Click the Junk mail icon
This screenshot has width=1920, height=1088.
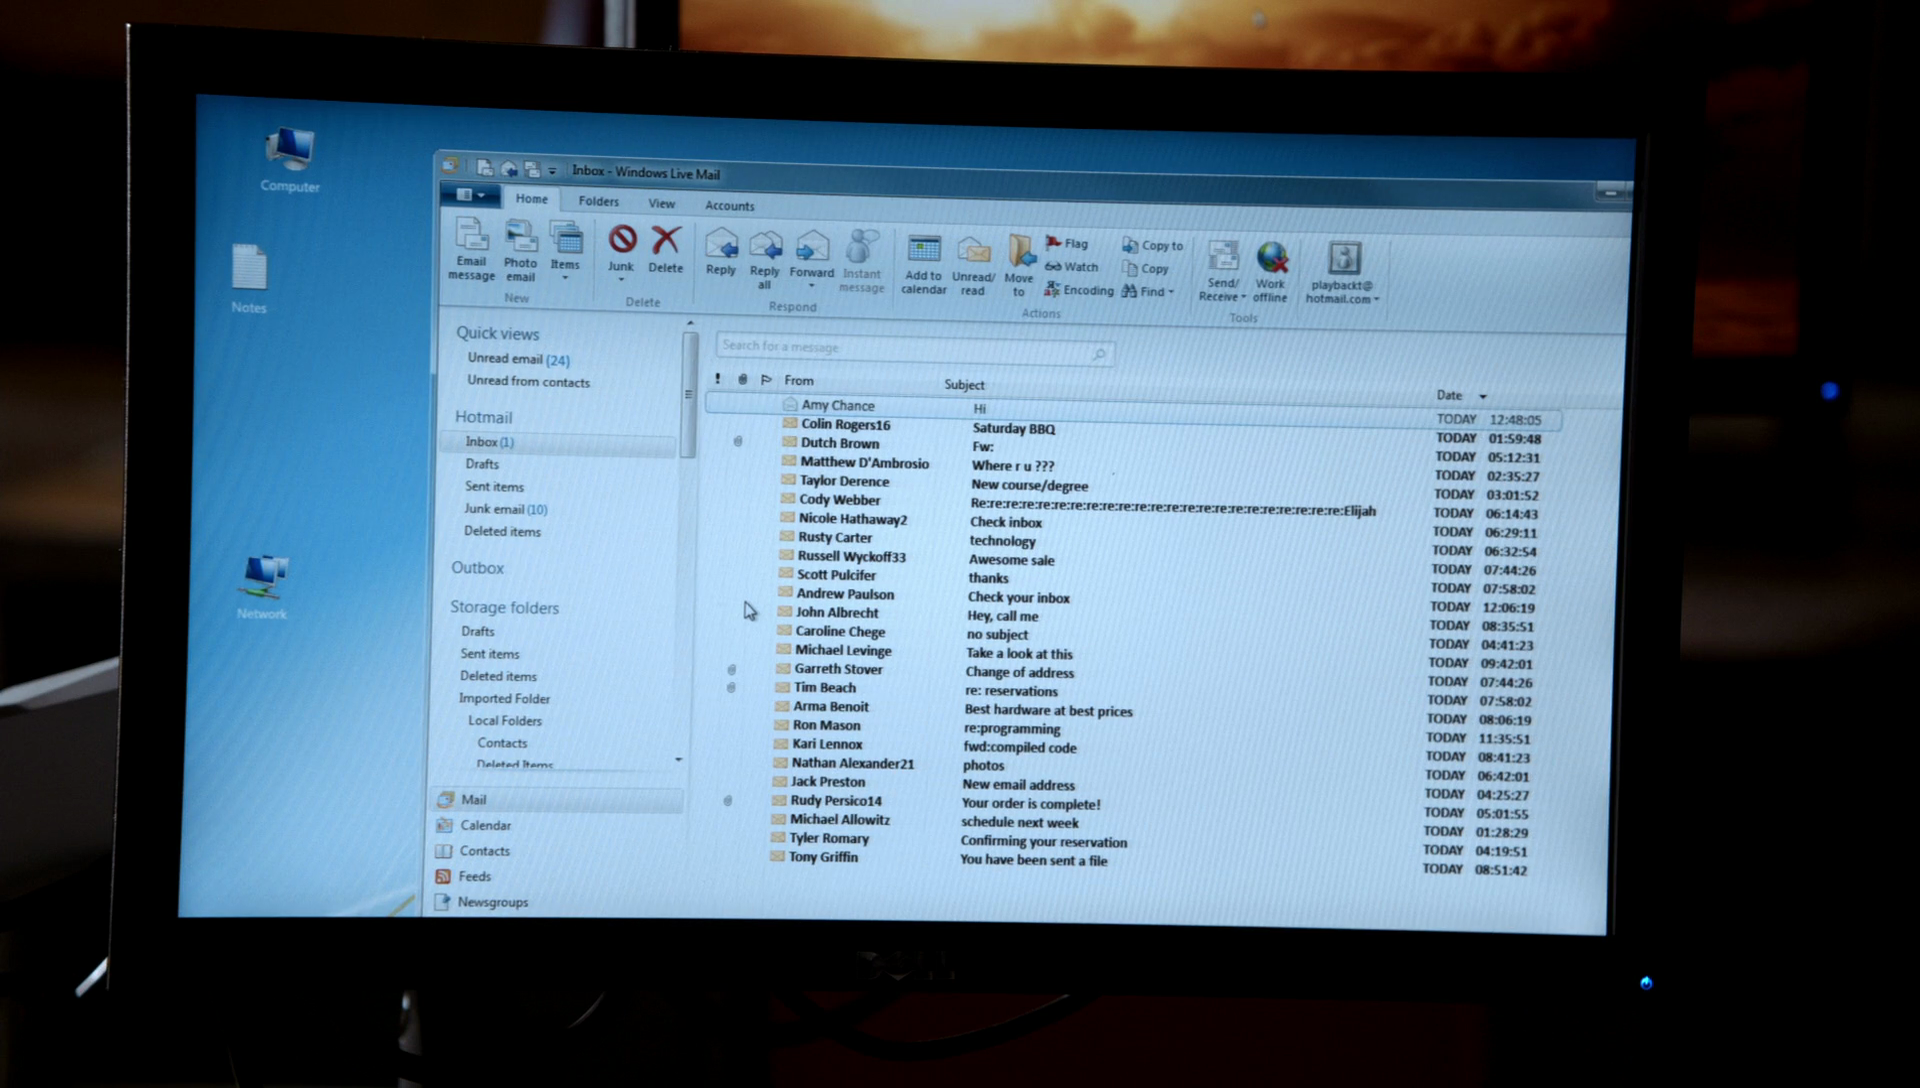622,241
